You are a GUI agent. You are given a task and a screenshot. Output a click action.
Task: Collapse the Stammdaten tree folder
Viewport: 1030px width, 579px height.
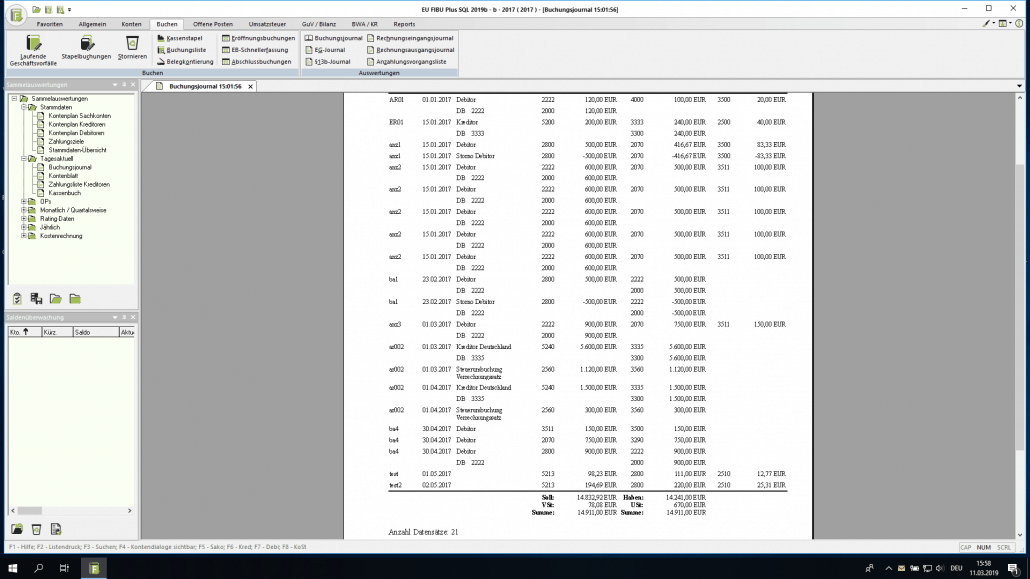pyautogui.click(x=24, y=107)
